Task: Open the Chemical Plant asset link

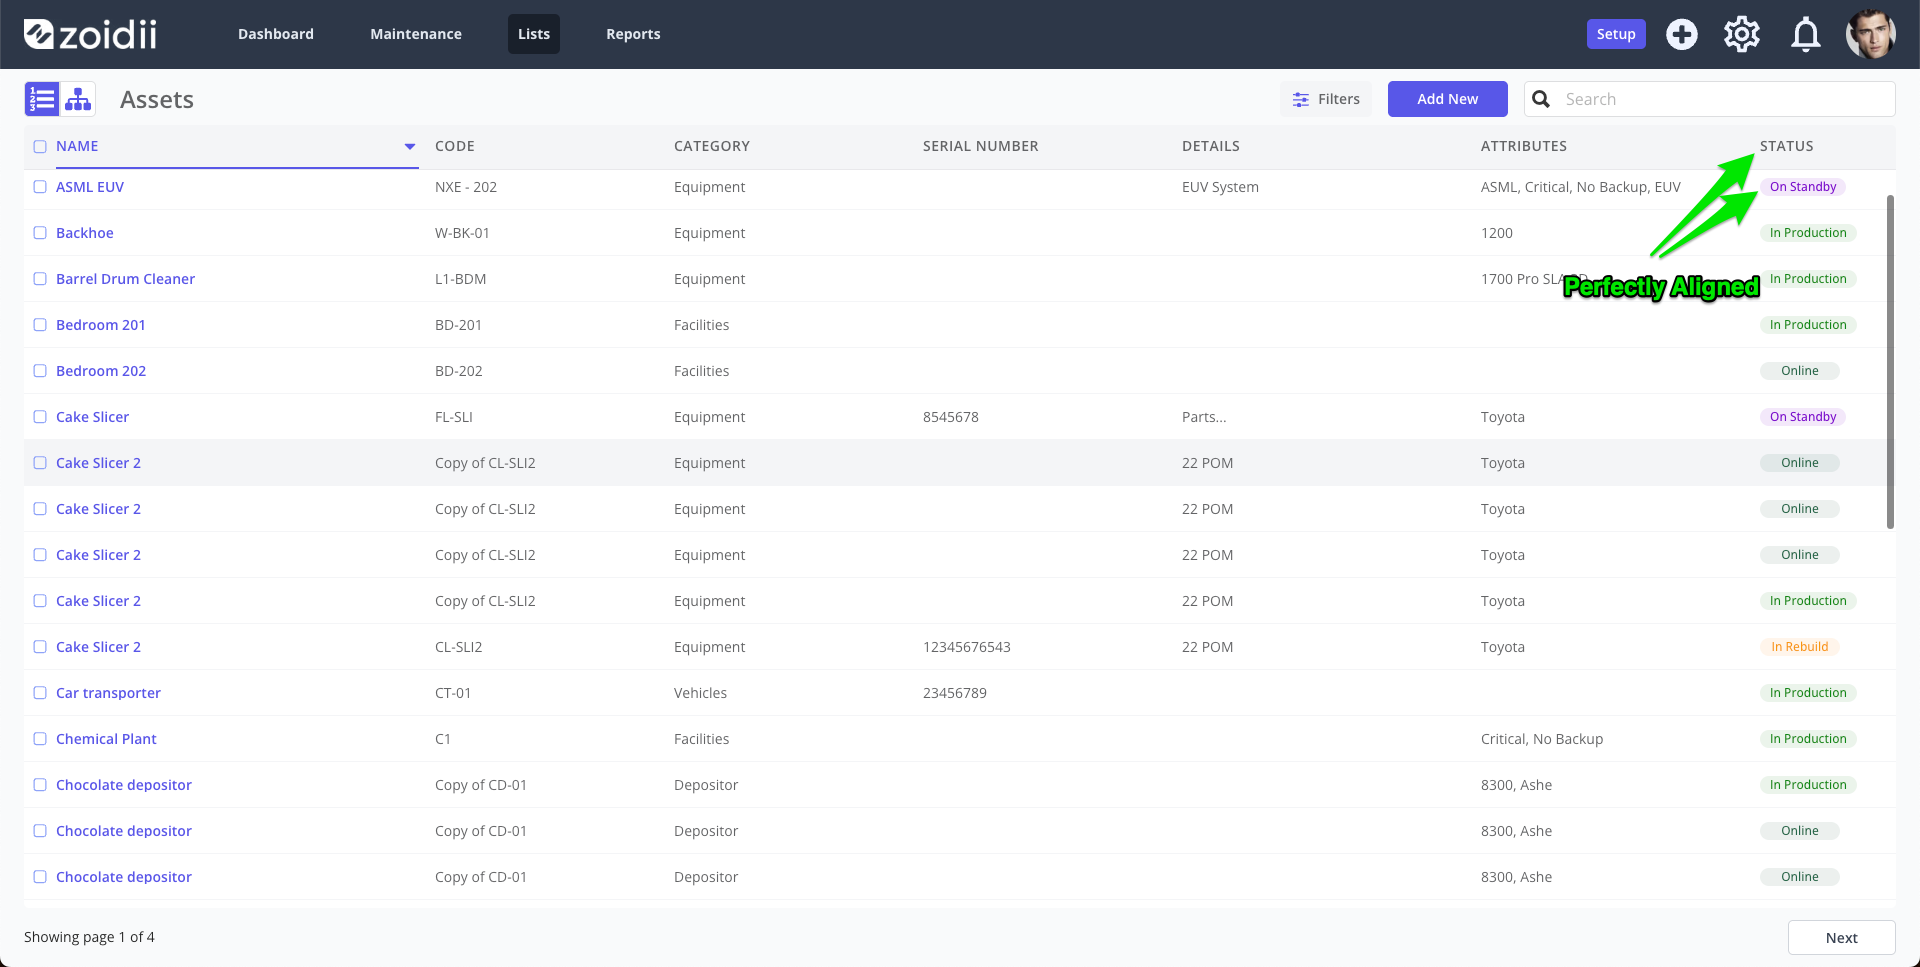Action: [106, 739]
